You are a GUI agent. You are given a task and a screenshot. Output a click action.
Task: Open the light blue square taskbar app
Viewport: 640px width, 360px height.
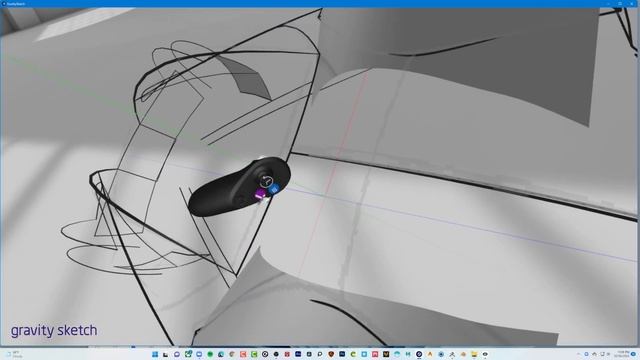point(364,354)
